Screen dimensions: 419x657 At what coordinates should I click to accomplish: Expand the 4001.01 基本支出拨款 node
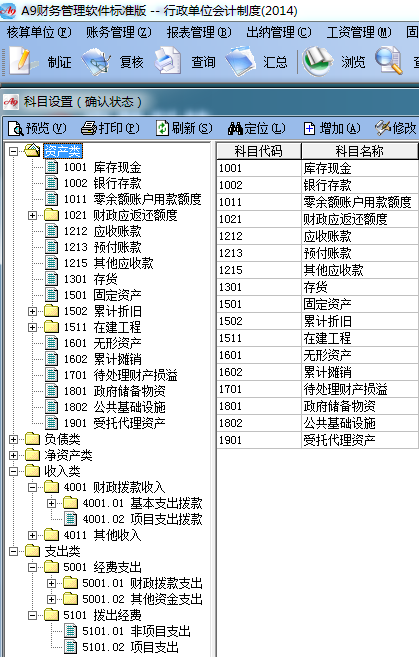[x=51, y=503]
